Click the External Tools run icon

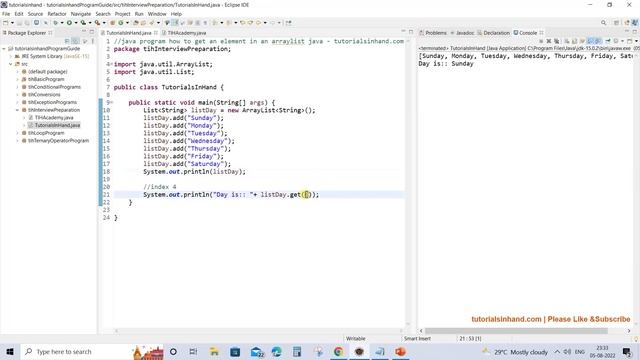point(97,23)
